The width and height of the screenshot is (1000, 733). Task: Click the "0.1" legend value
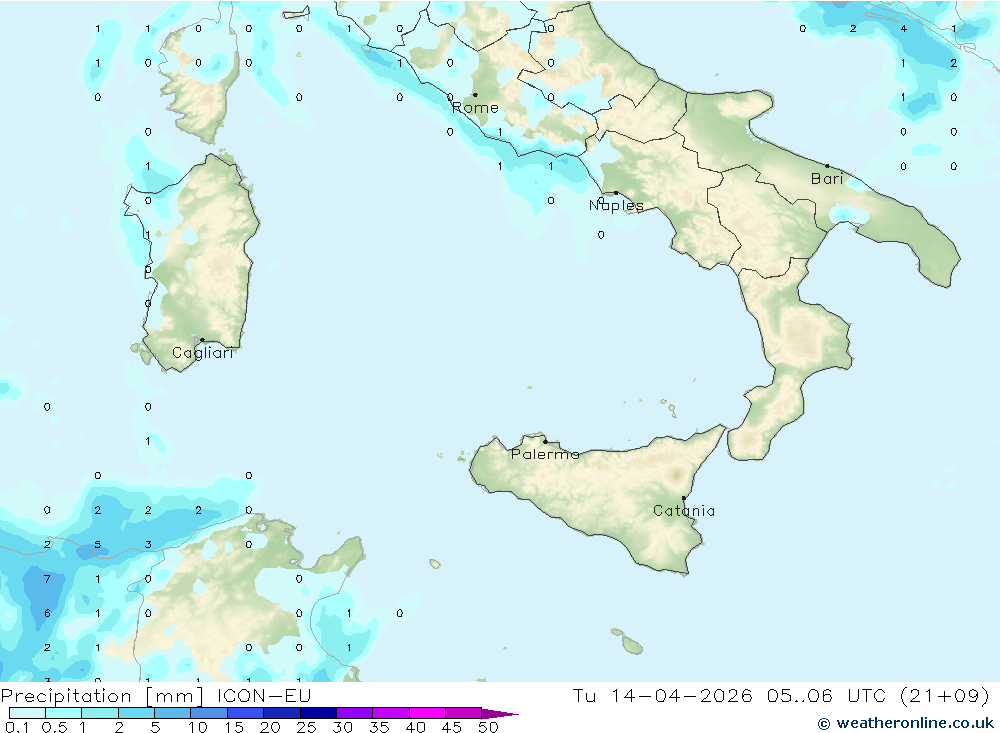(17, 727)
